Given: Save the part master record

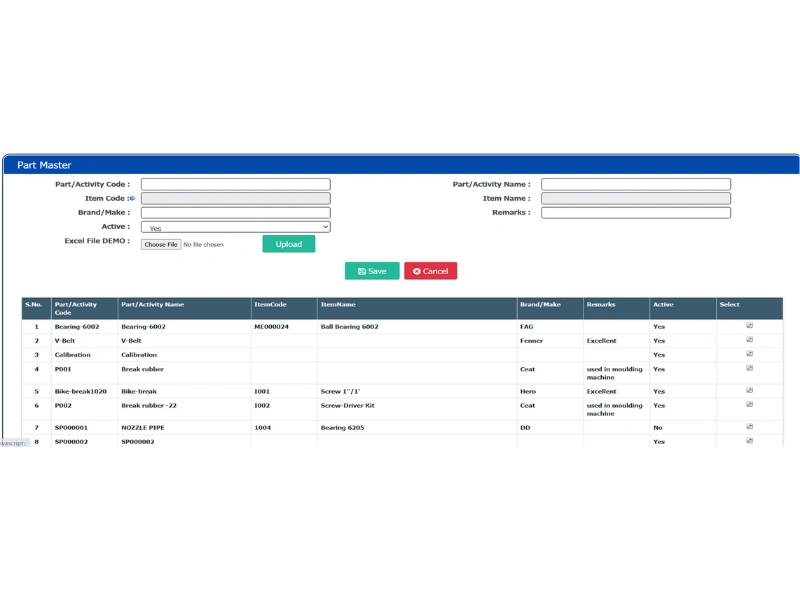Looking at the screenshot, I should tap(371, 270).
